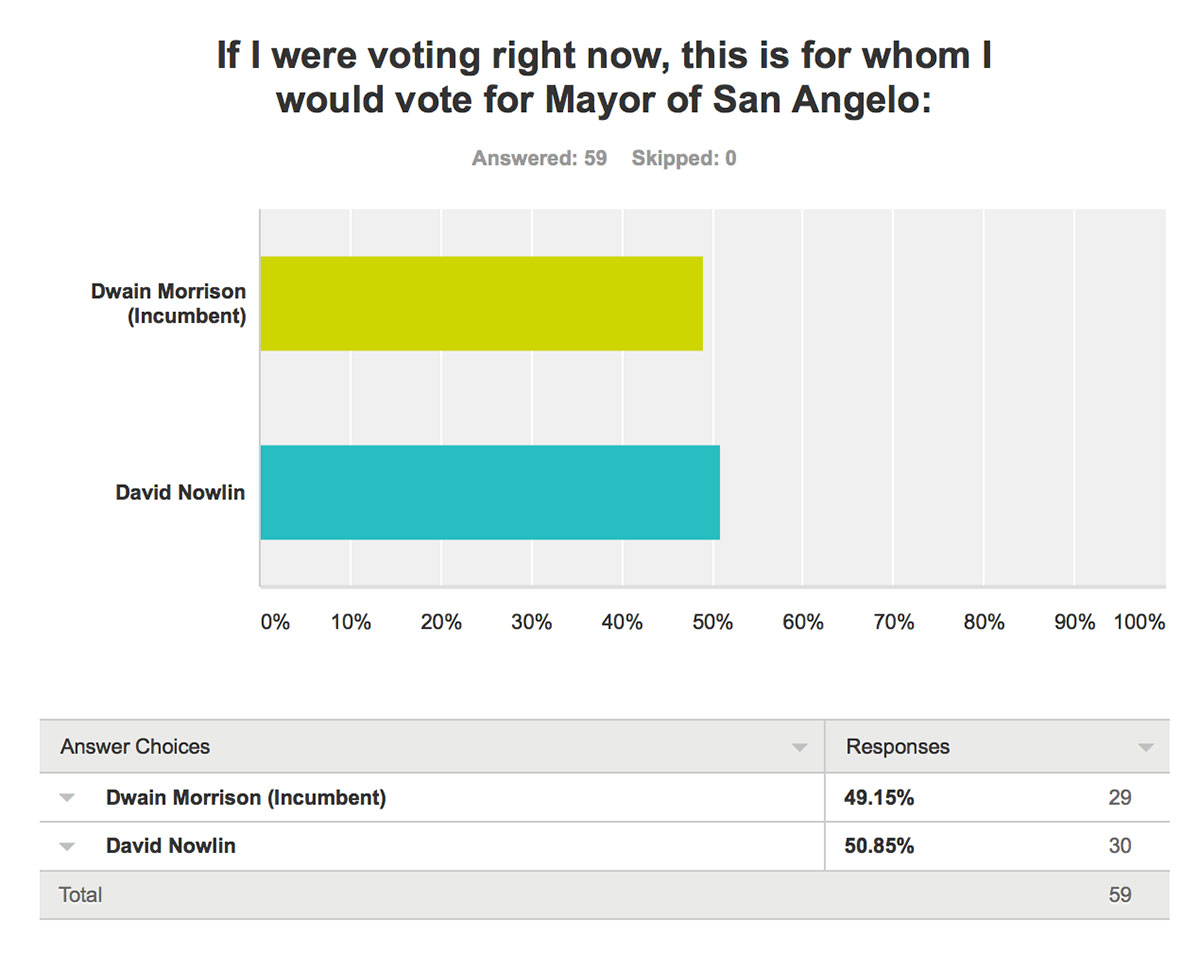
Task: Select the Dwain Morrison (Incumbent) axis label
Action: [167, 304]
